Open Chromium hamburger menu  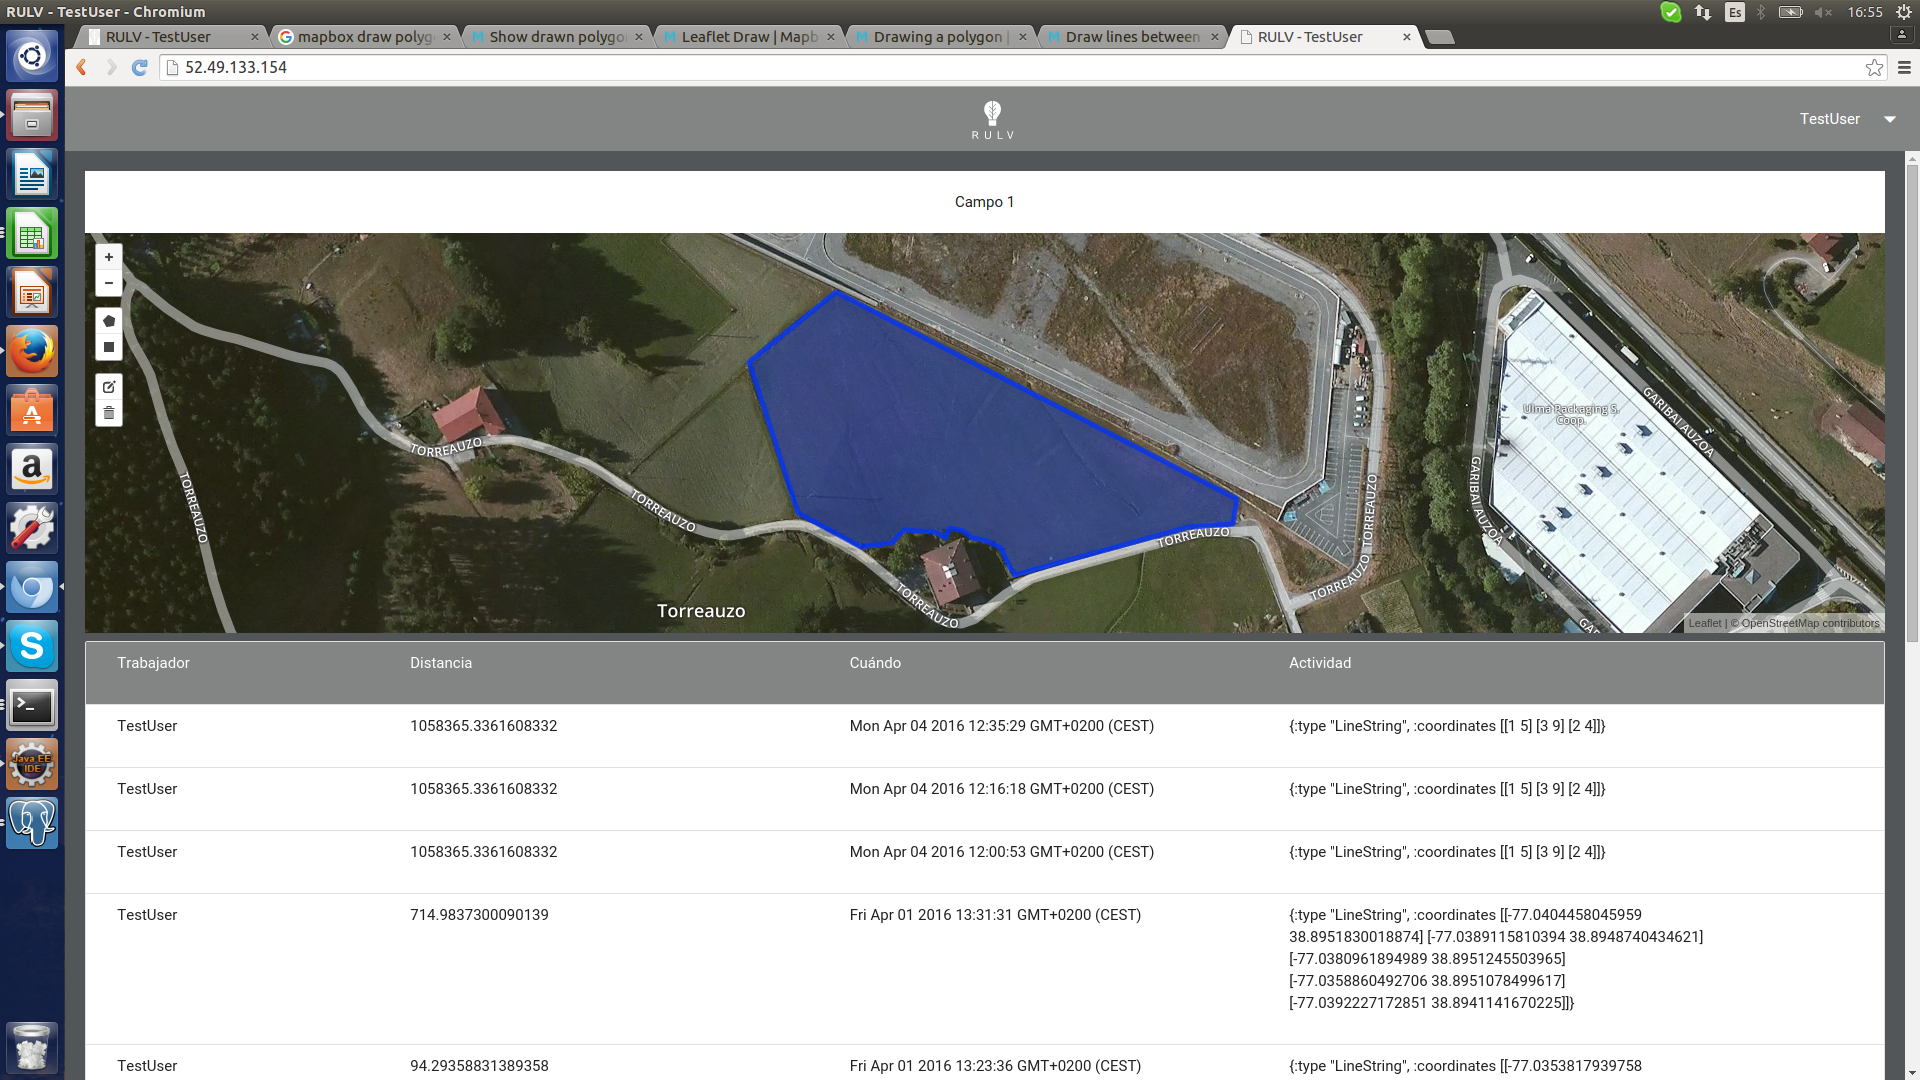[1904, 67]
